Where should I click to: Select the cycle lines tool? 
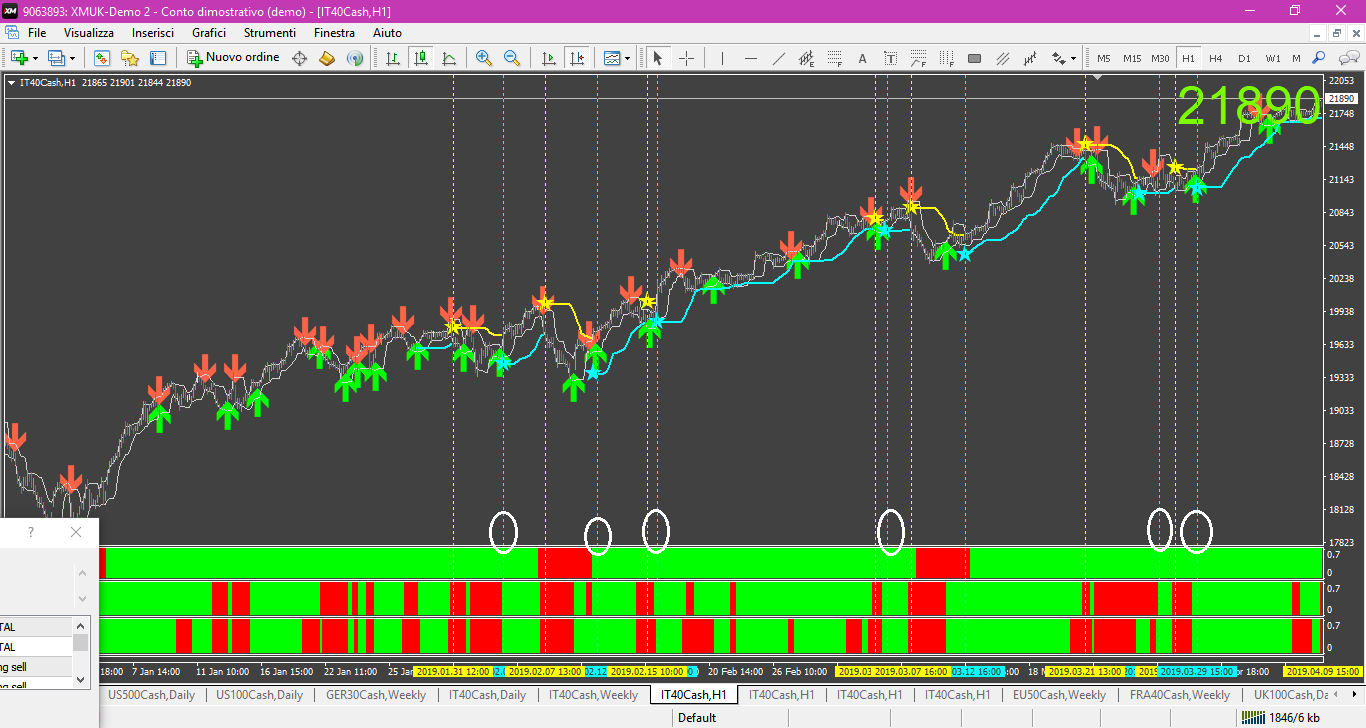pyautogui.click(x=1030, y=58)
